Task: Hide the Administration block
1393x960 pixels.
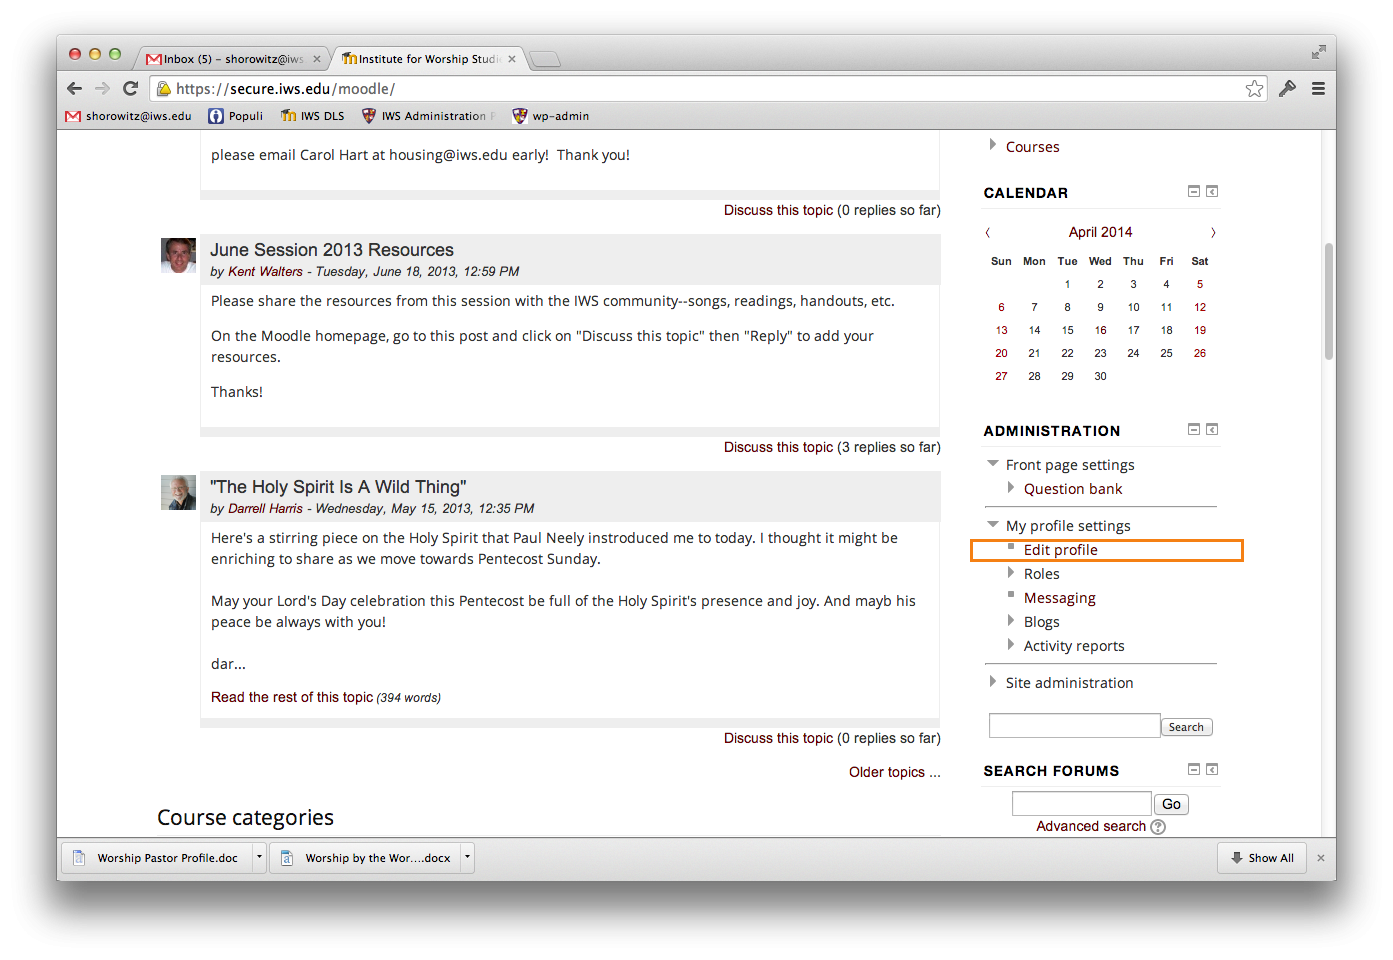Action: point(1193,429)
